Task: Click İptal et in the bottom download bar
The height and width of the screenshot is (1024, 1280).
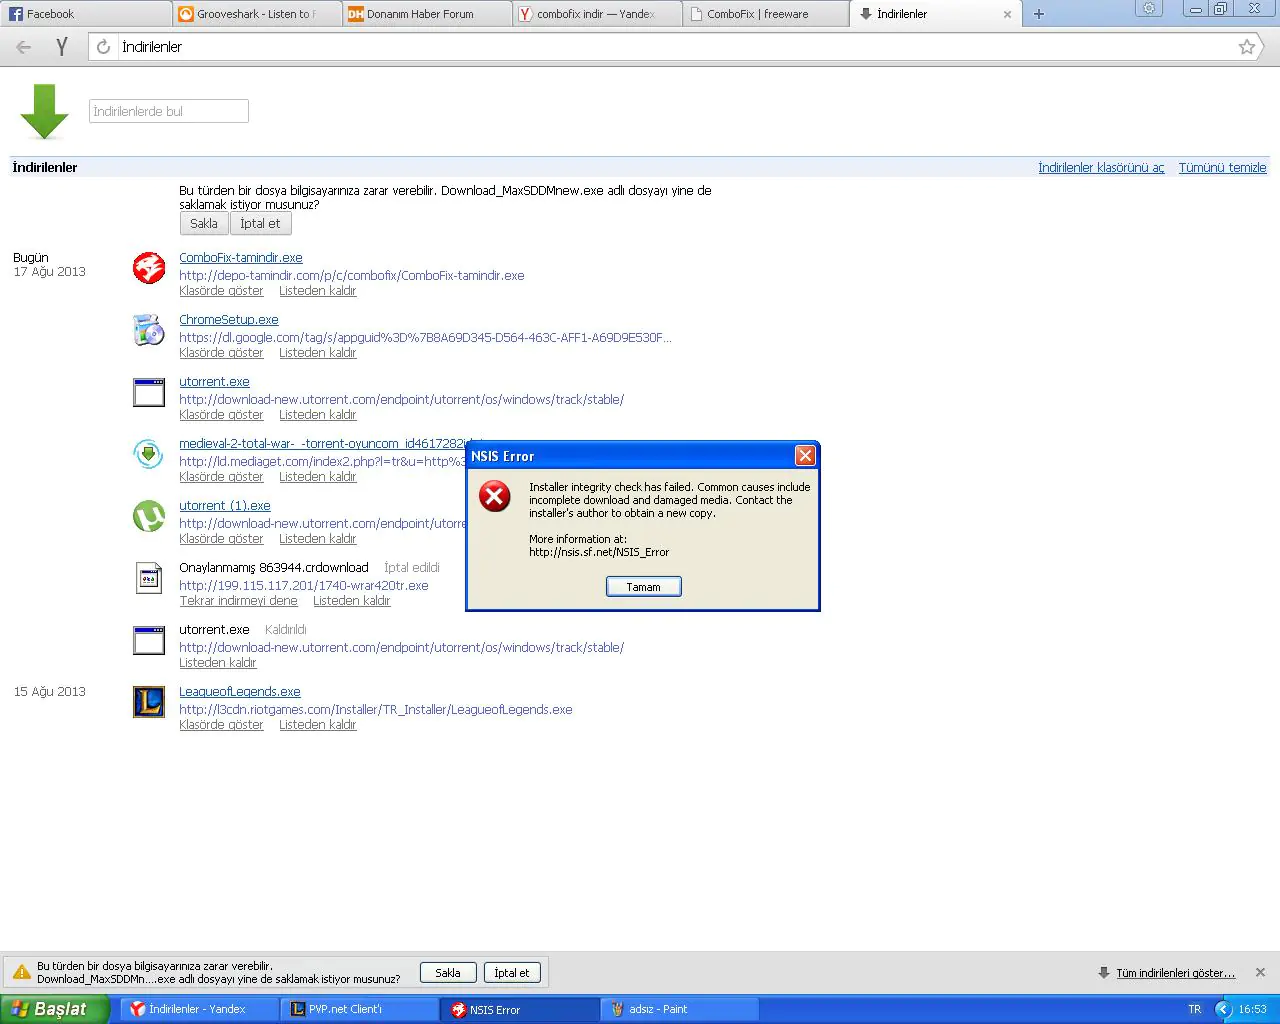Action: click(512, 973)
